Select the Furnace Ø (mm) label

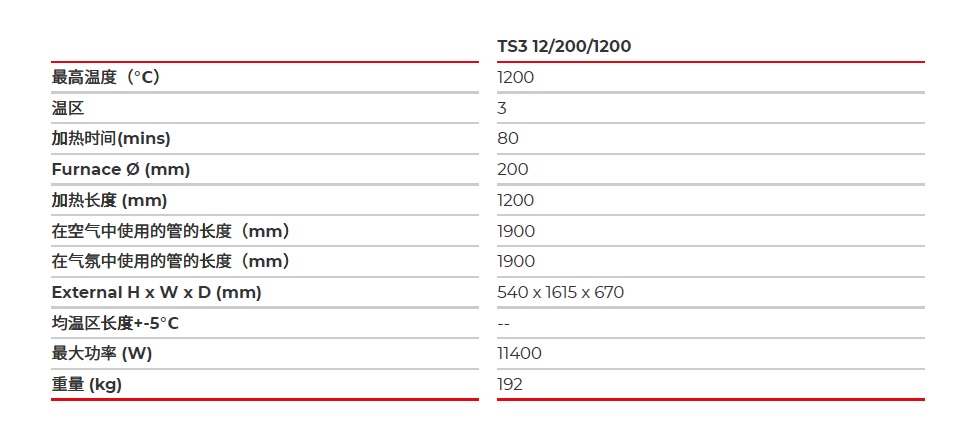pos(121,170)
